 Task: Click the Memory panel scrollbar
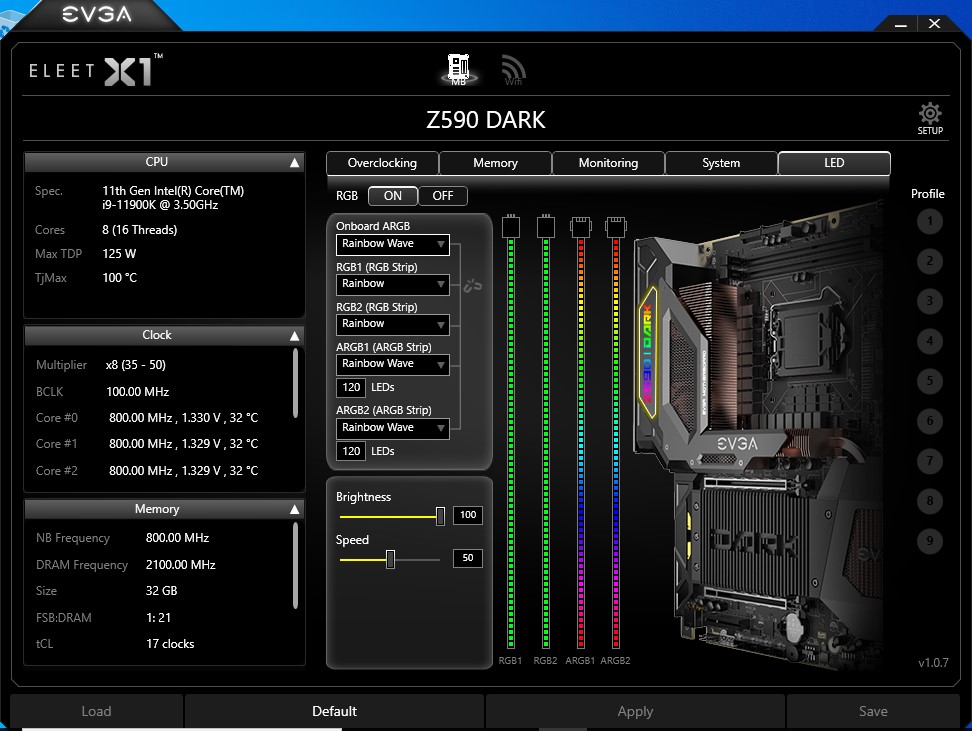coord(295,565)
